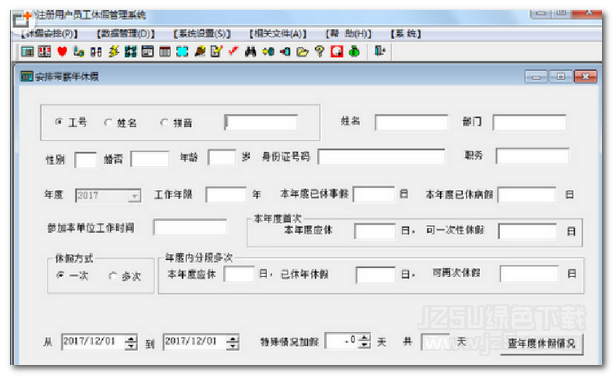Click the 部门 text field
The image size is (613, 376).
tap(529, 122)
